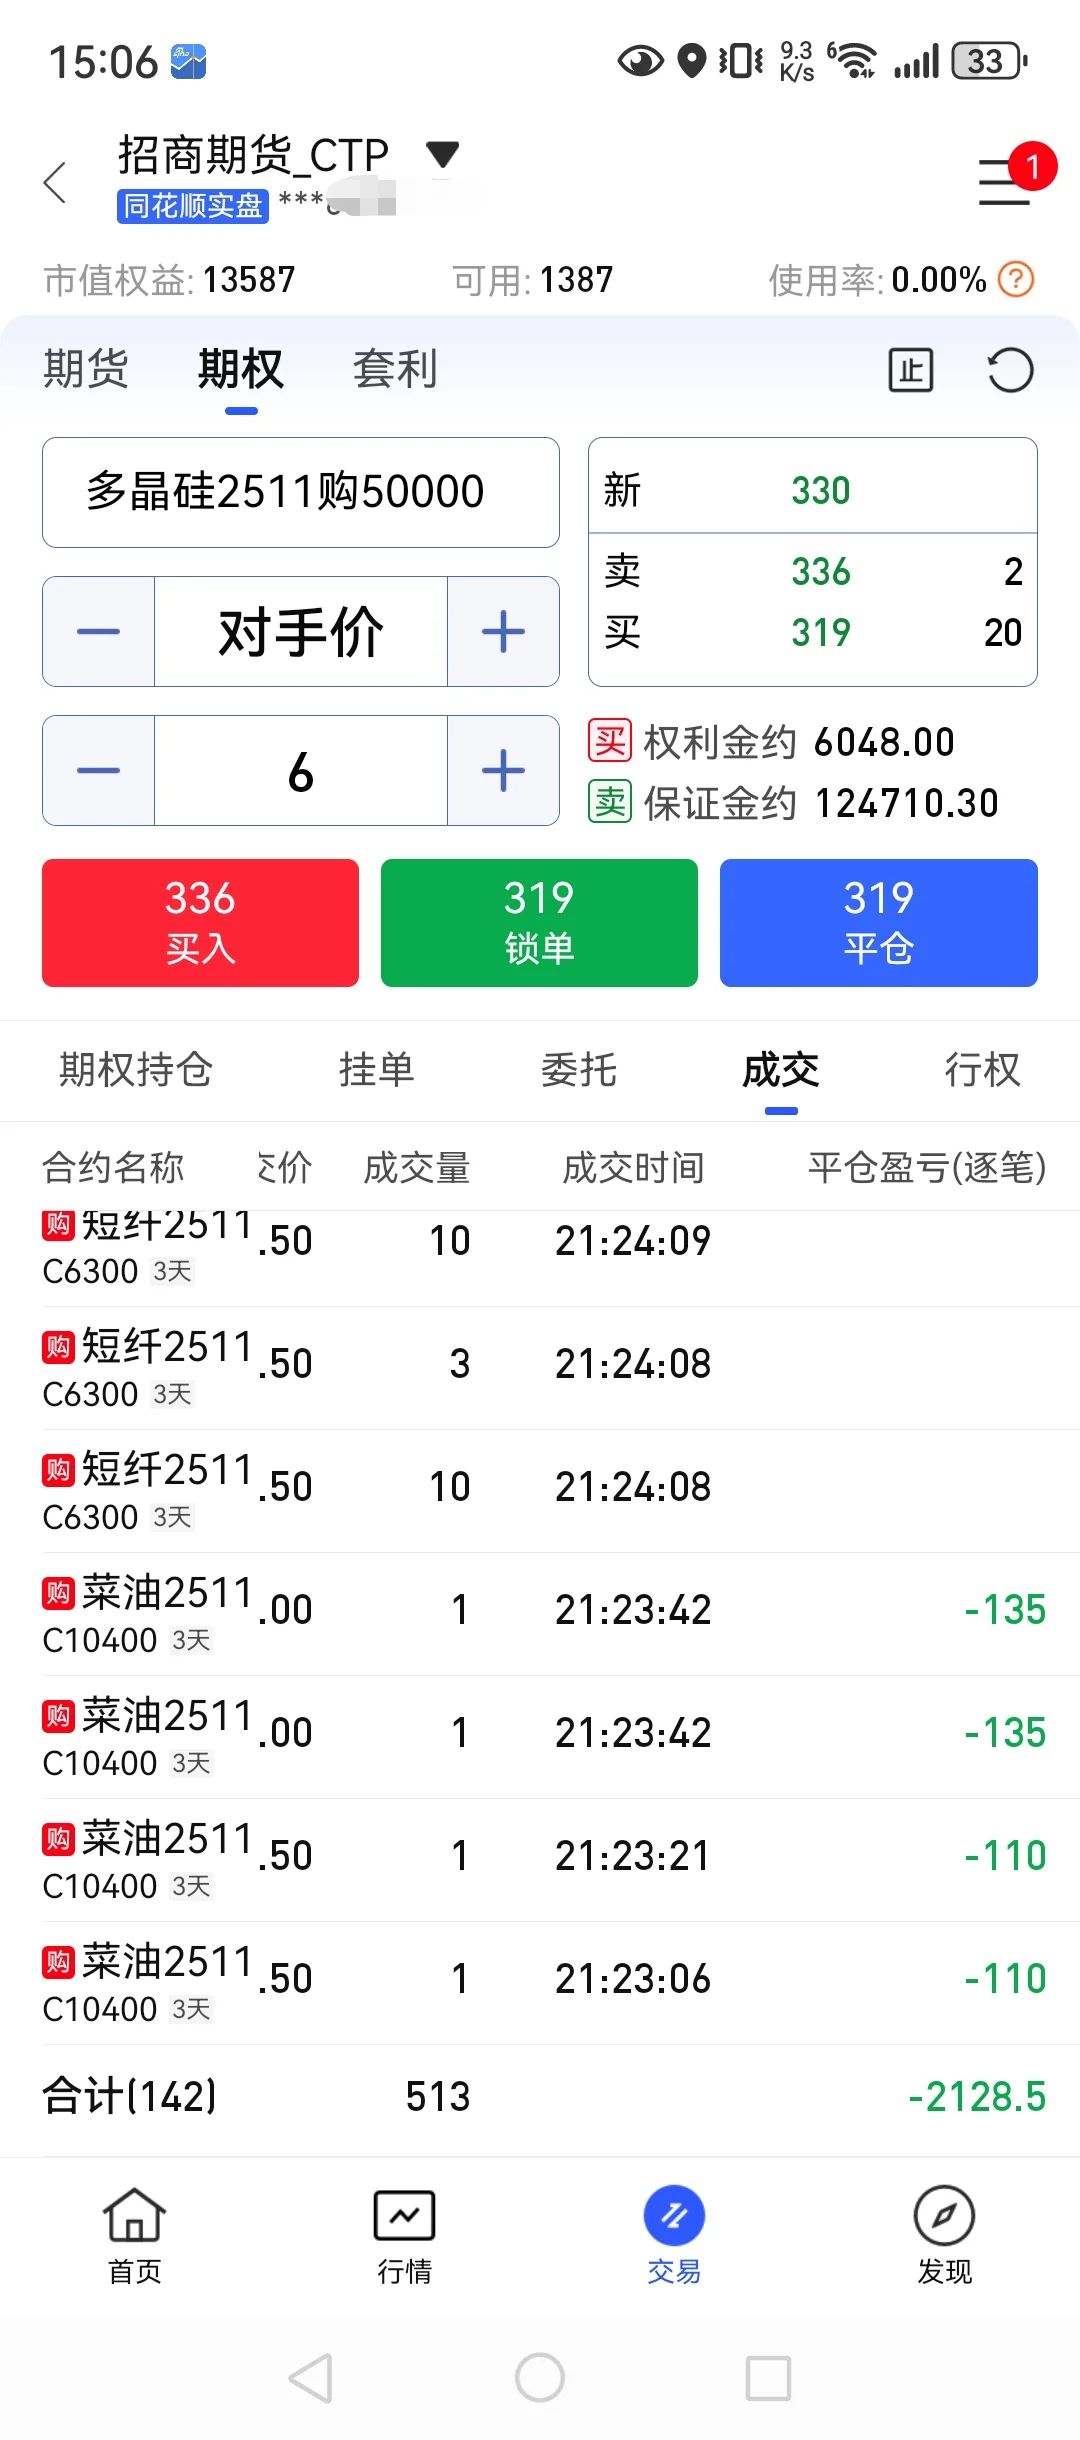Tap the battery indicator showing 33
The height and width of the screenshot is (2440, 1080).
tap(990, 61)
